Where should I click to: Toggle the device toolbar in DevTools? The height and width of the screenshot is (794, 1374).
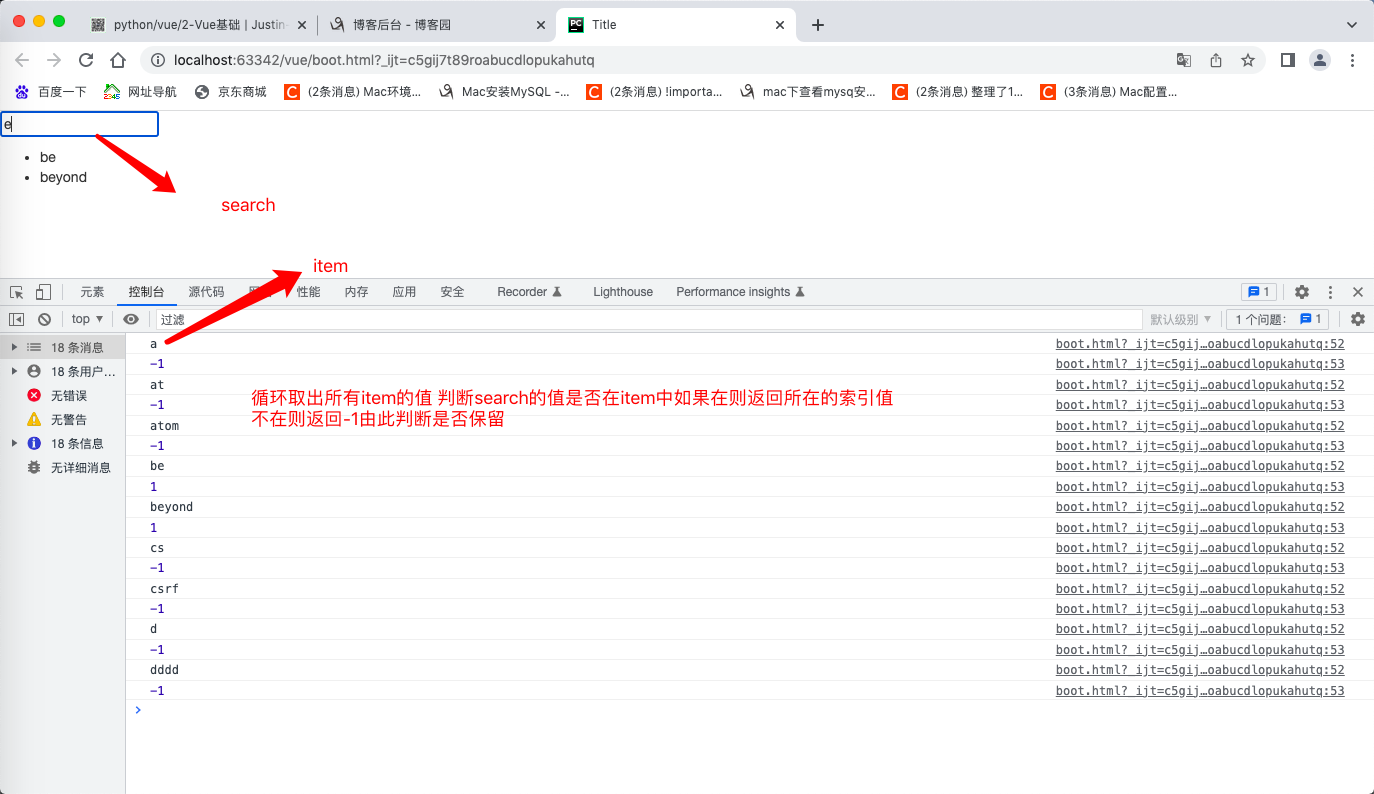(x=43, y=292)
